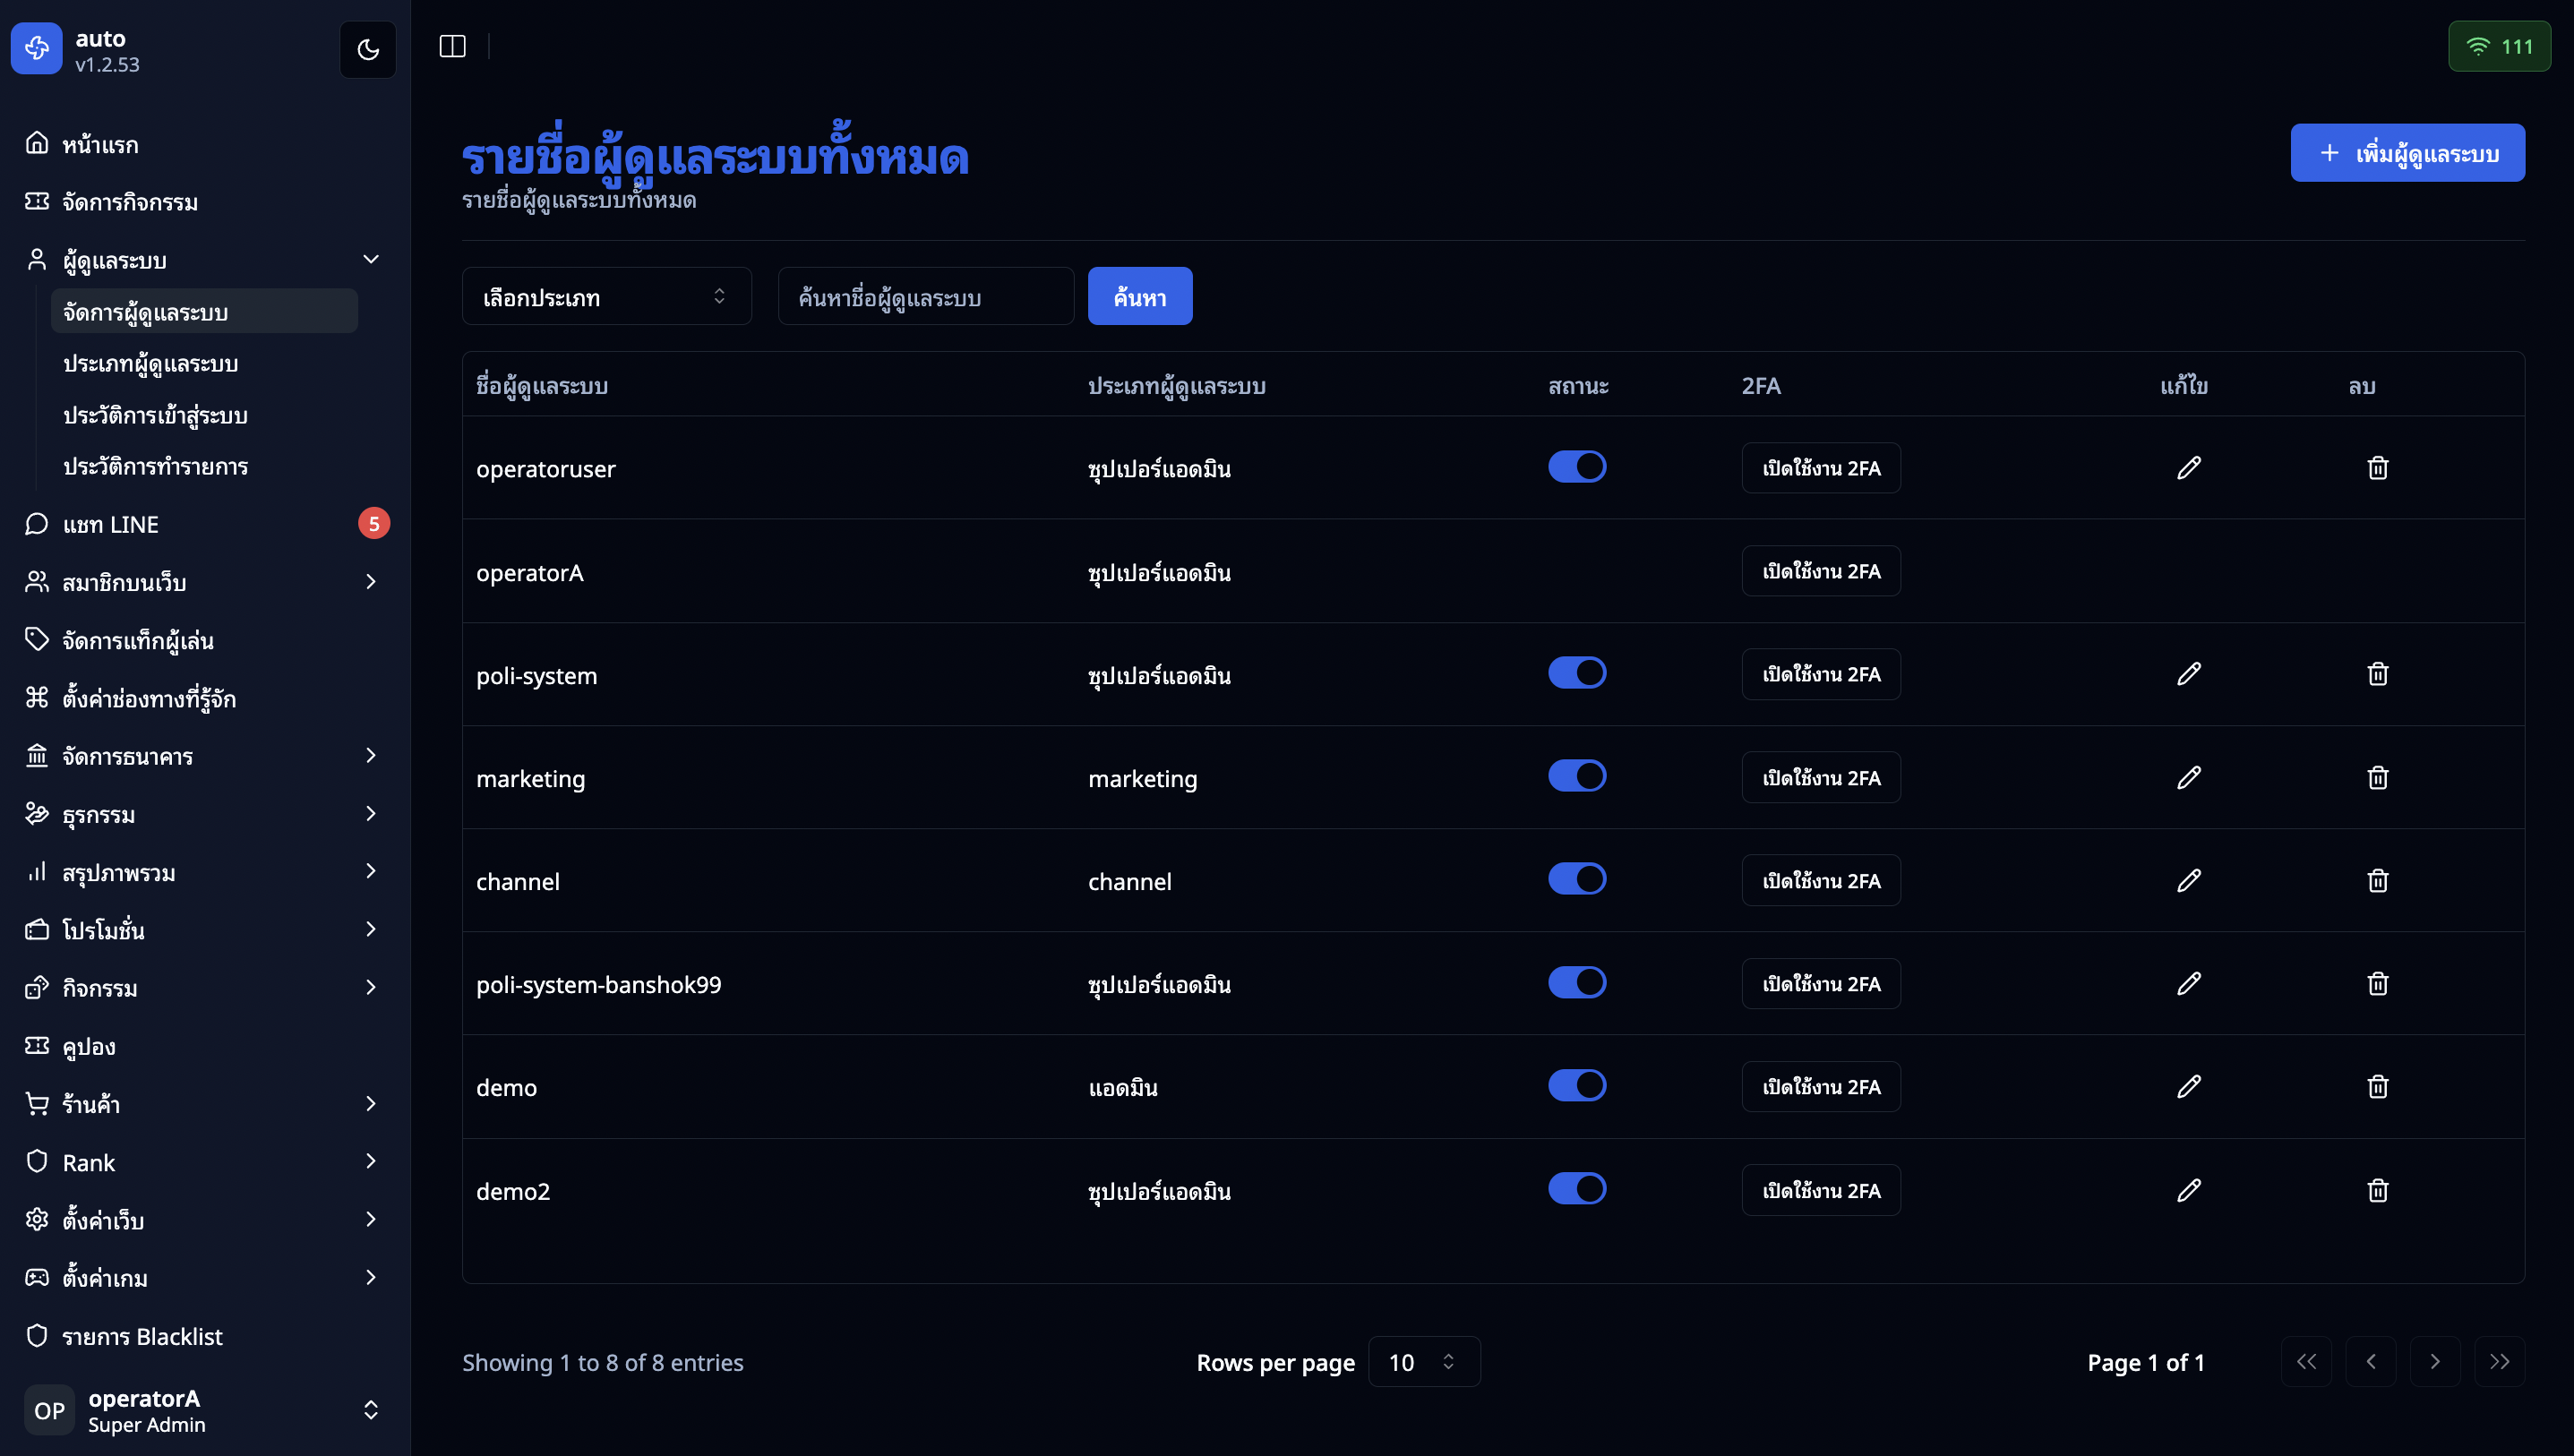The height and width of the screenshot is (1456, 2574).
Task: Click edit pencil for operatoruser
Action: pyautogui.click(x=2188, y=468)
